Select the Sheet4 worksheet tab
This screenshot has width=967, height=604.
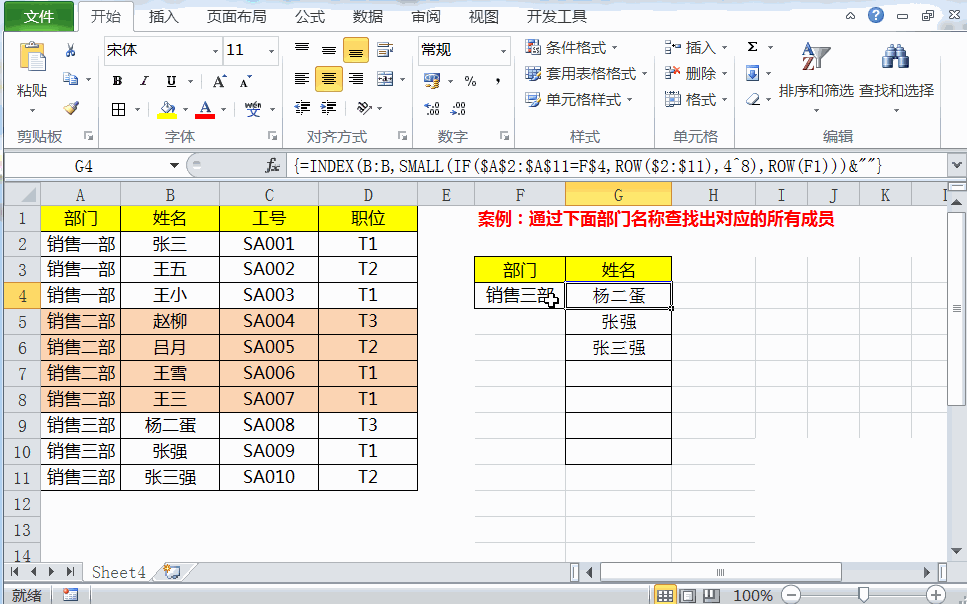[118, 573]
